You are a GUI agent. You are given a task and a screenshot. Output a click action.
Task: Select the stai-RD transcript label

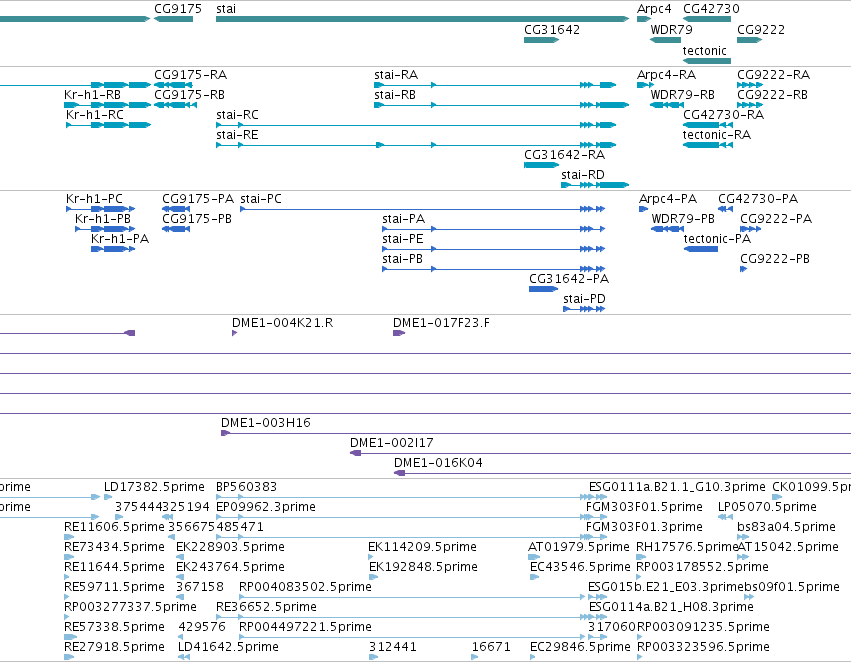(583, 175)
